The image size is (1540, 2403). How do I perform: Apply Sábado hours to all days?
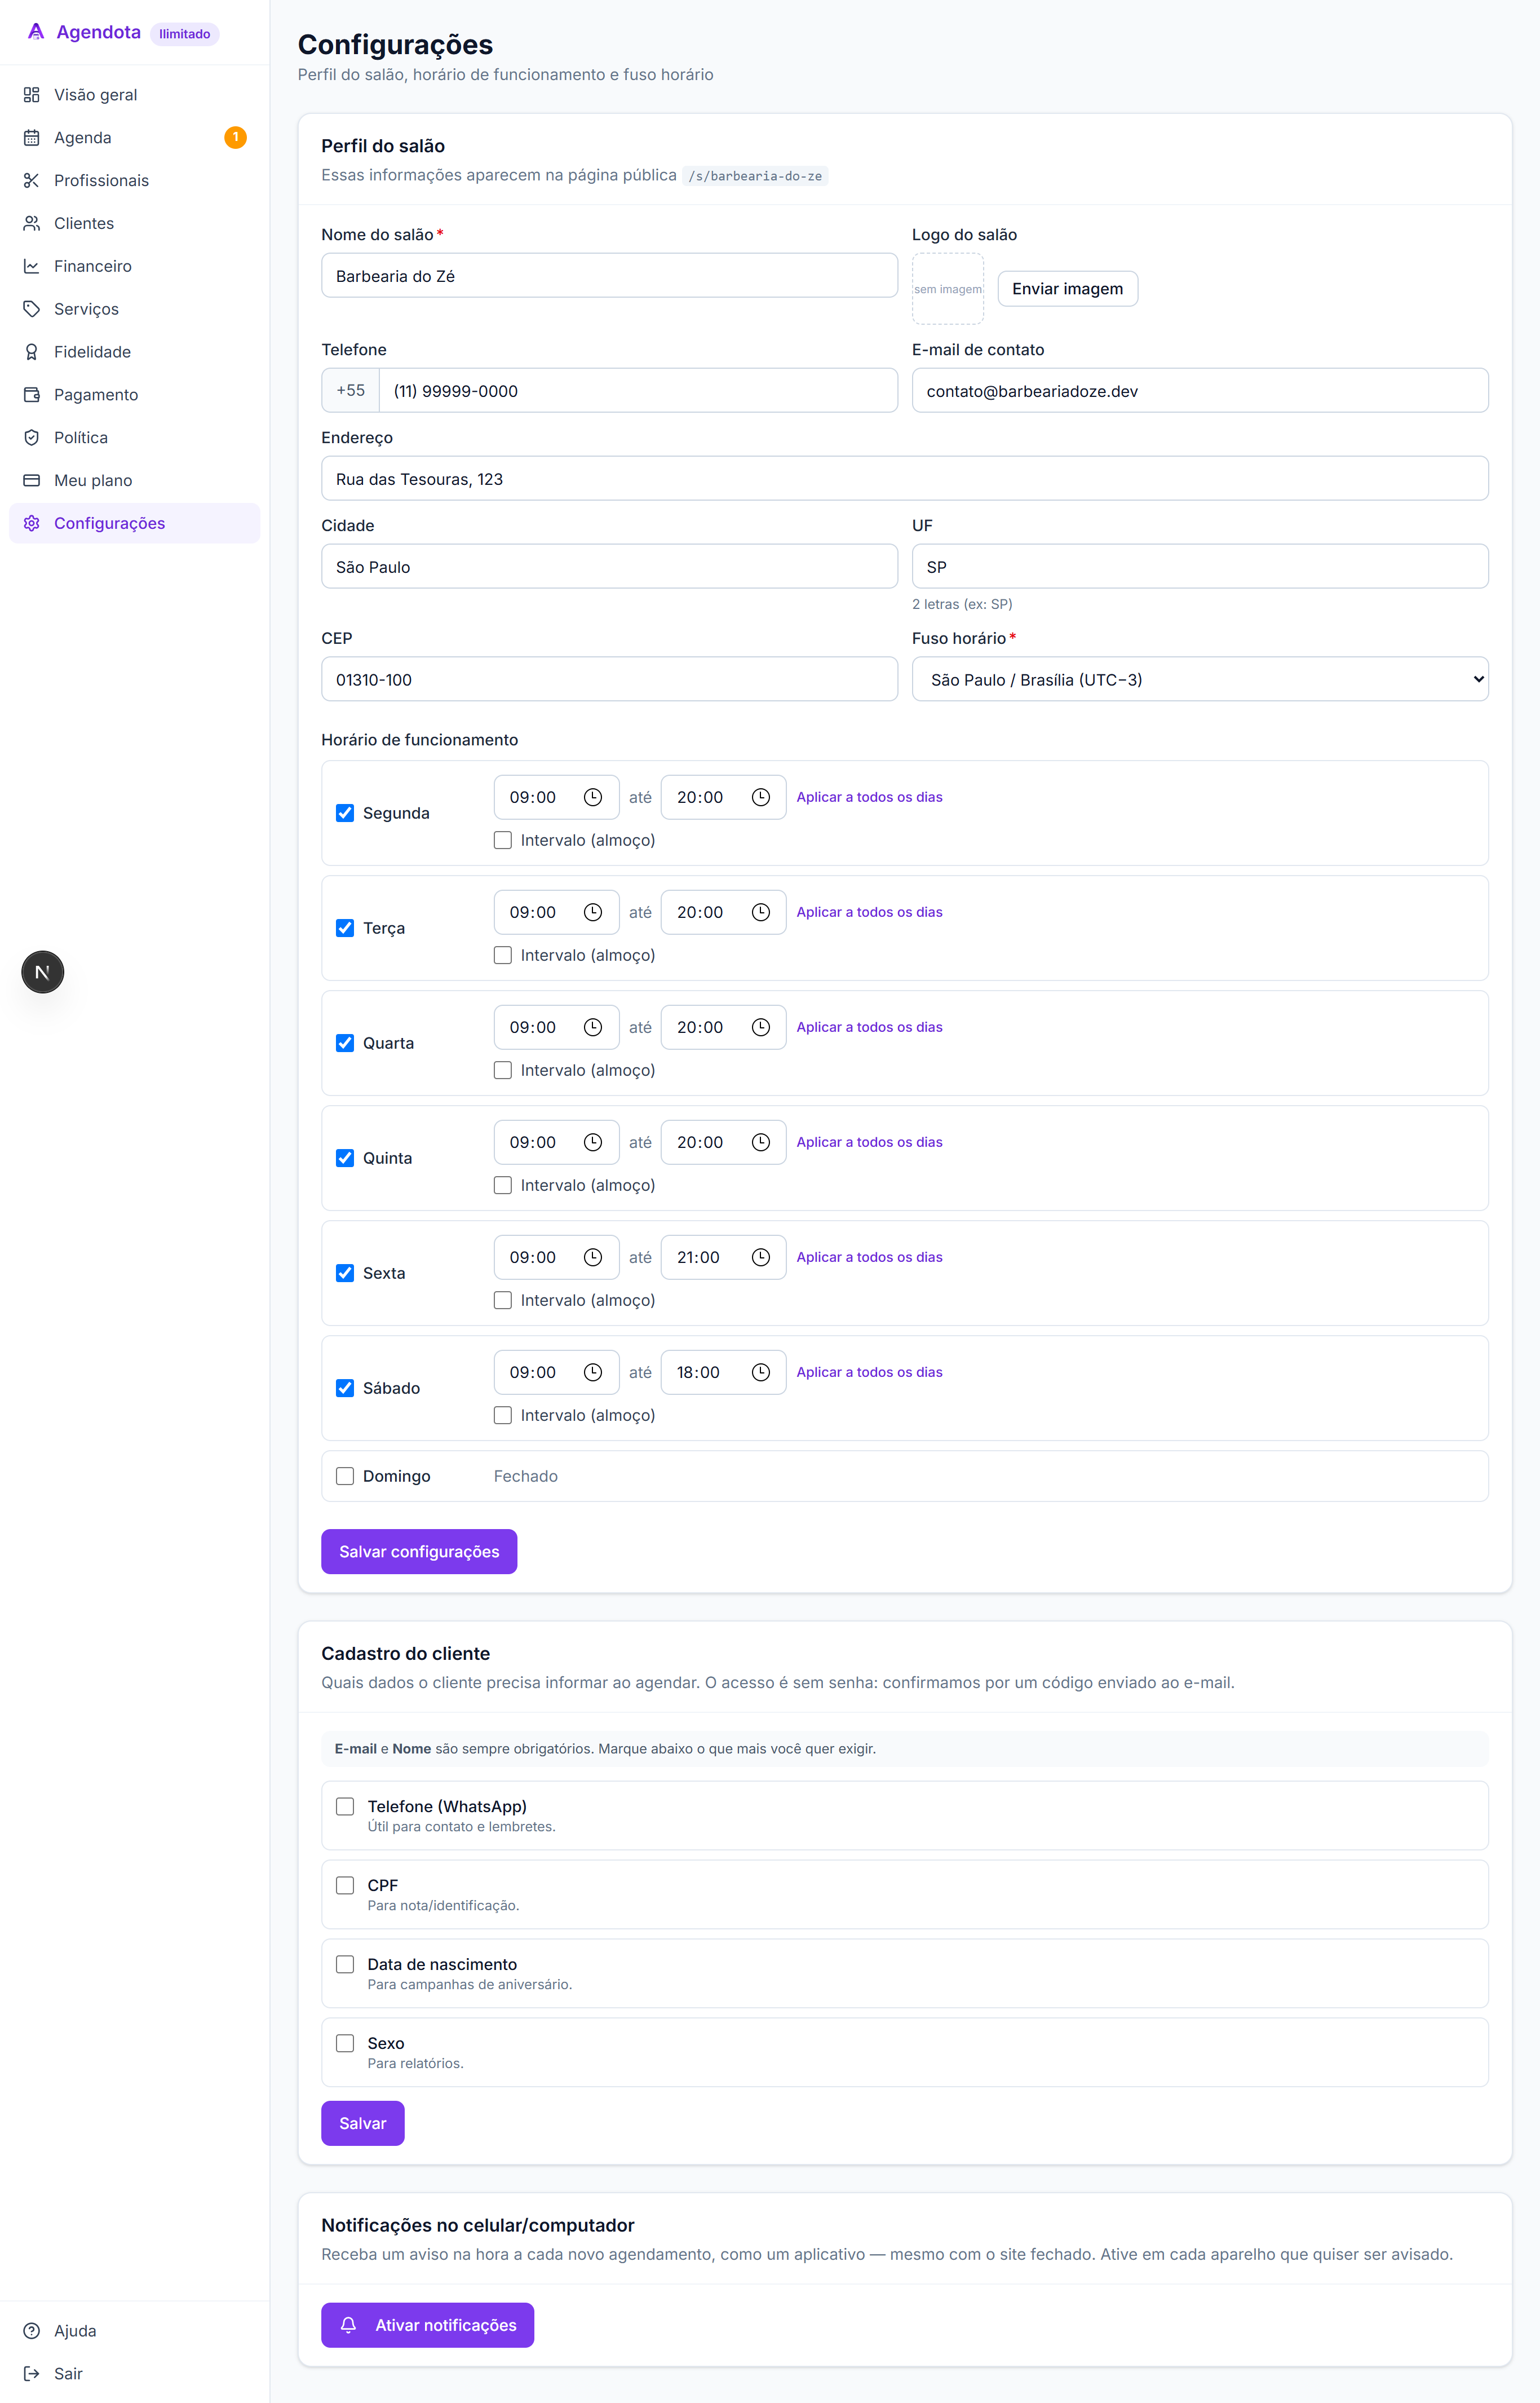869,1372
